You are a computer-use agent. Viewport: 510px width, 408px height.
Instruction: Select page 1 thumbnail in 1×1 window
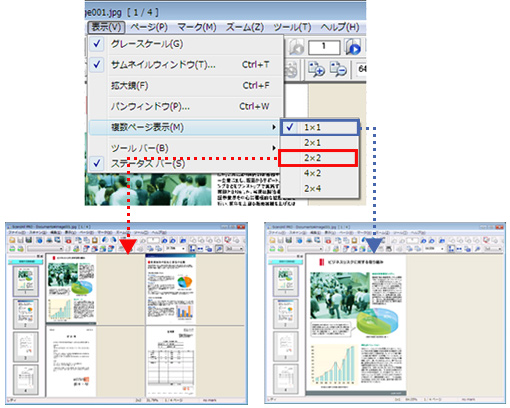click(x=286, y=282)
